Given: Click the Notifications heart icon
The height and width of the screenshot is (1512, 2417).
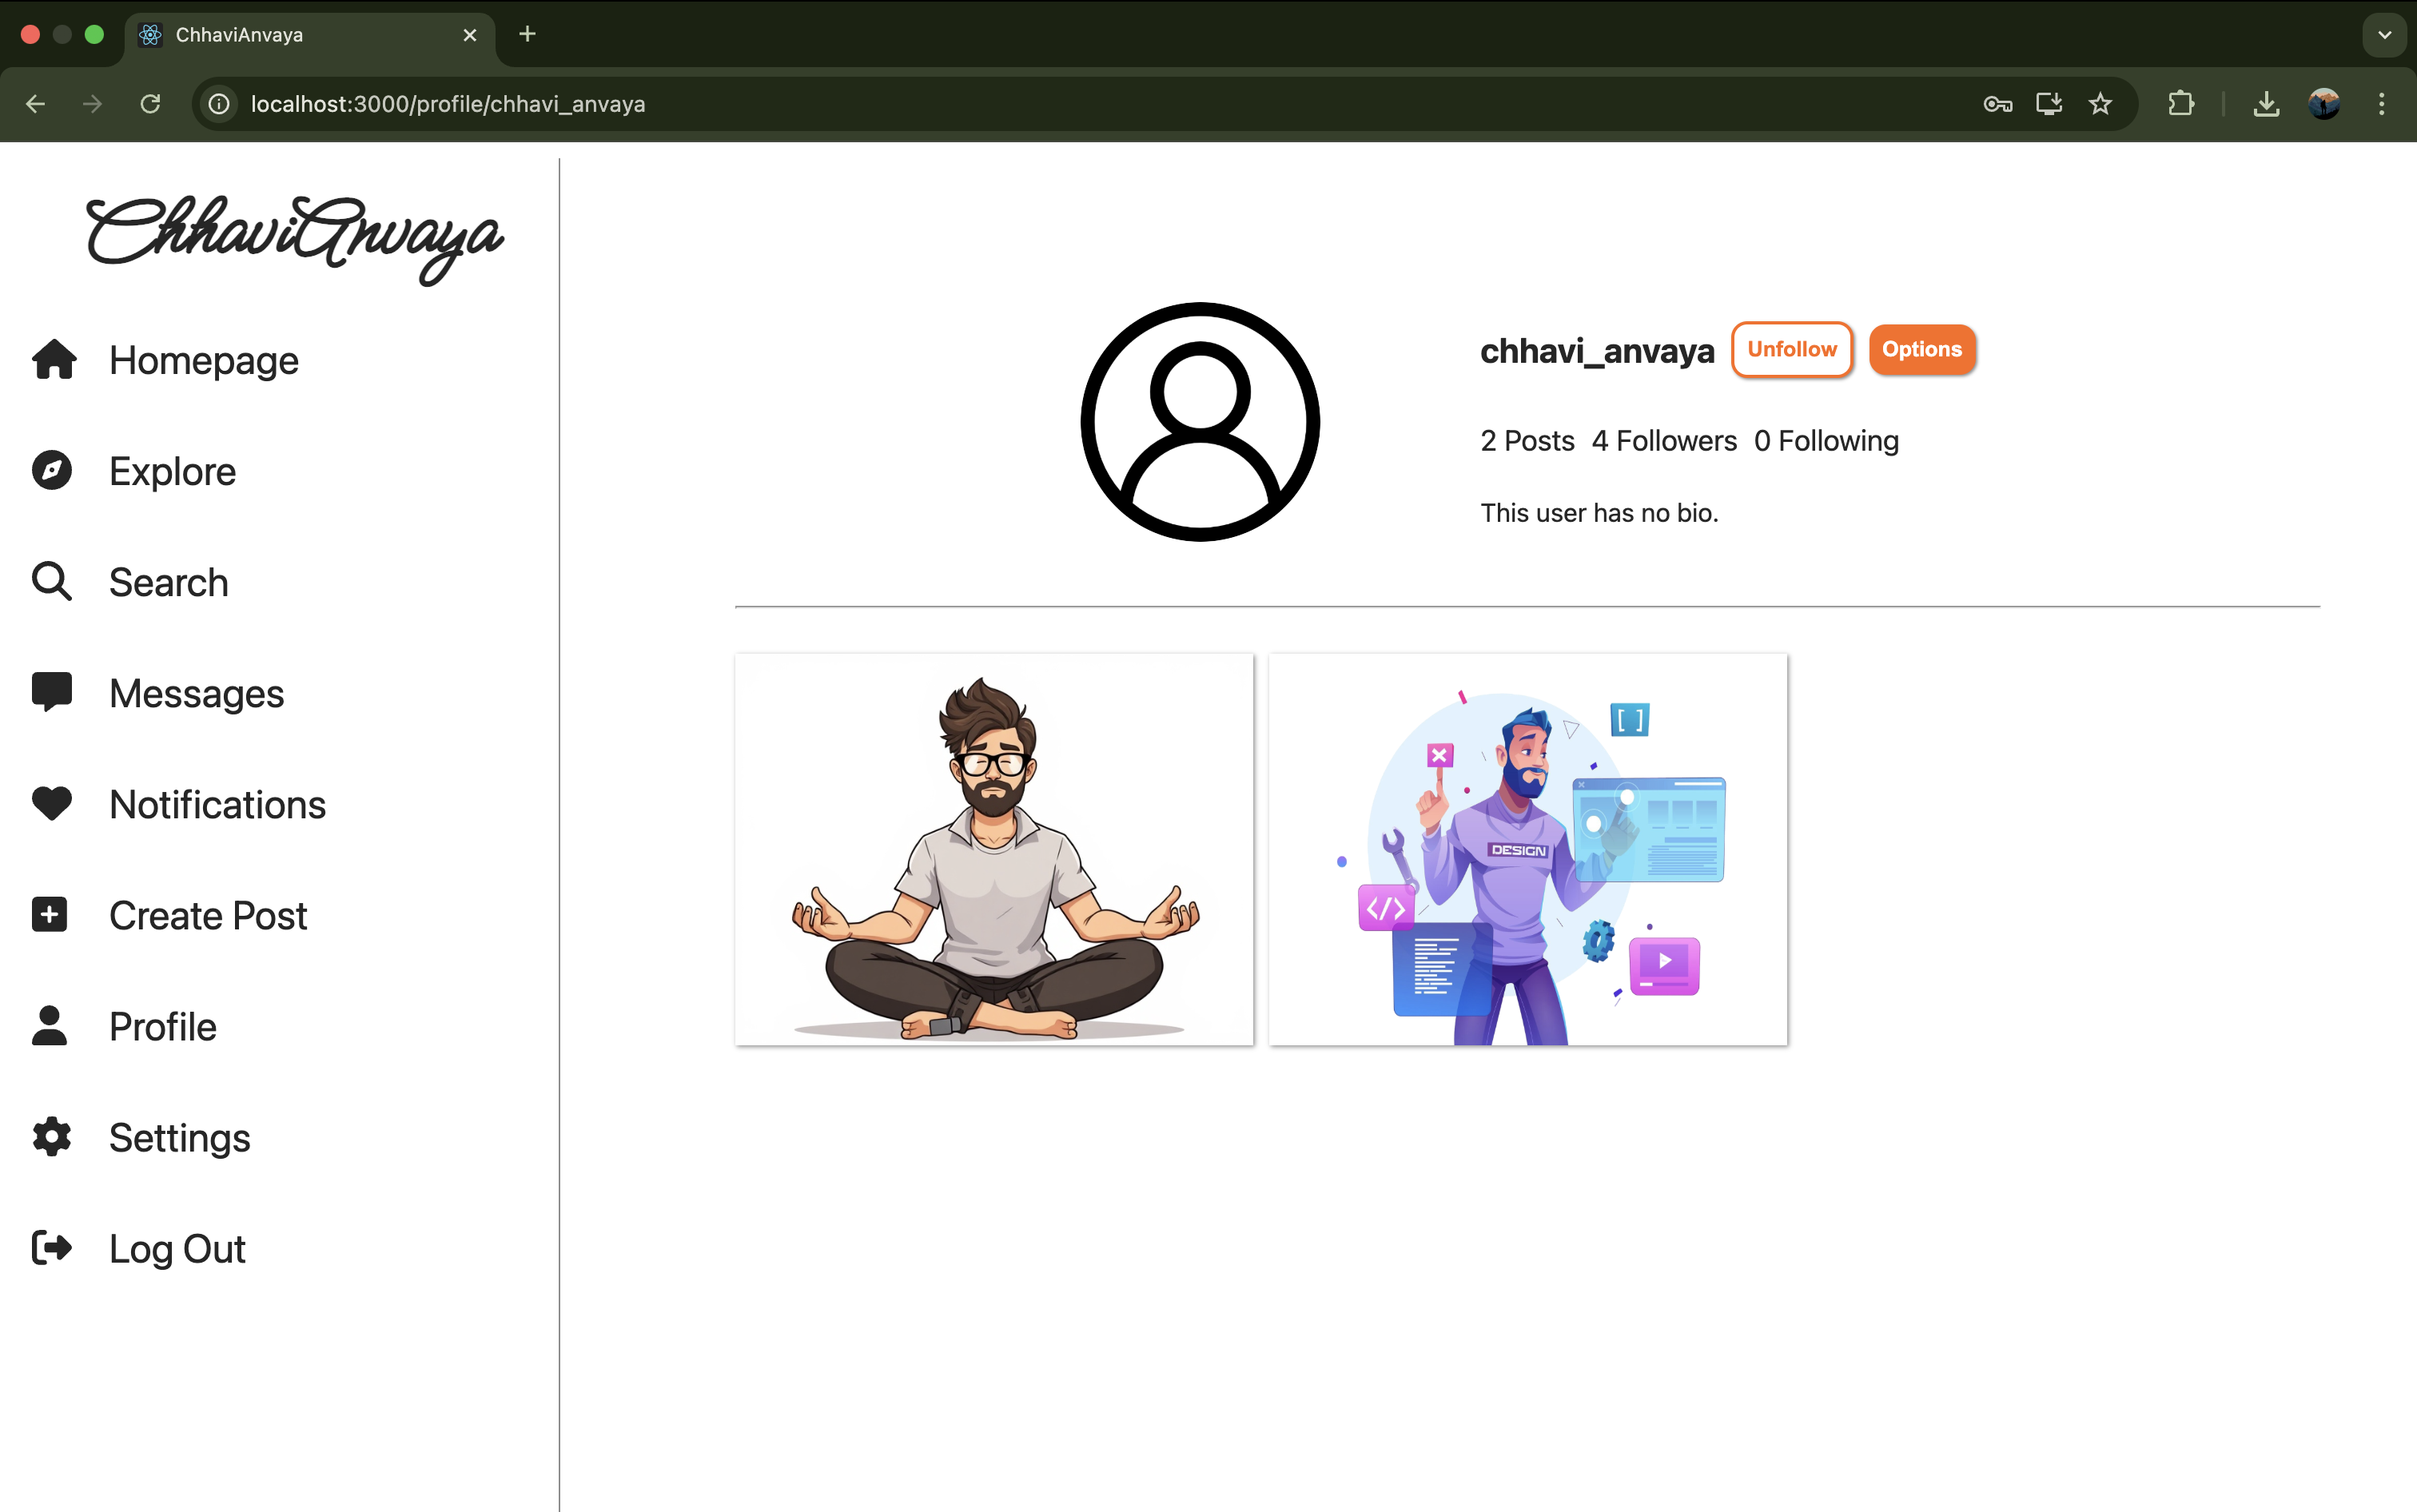Looking at the screenshot, I should pyautogui.click(x=52, y=804).
